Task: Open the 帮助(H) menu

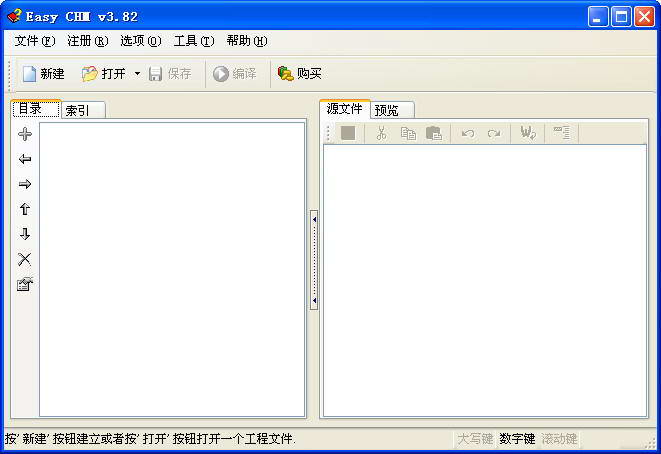Action: [247, 41]
